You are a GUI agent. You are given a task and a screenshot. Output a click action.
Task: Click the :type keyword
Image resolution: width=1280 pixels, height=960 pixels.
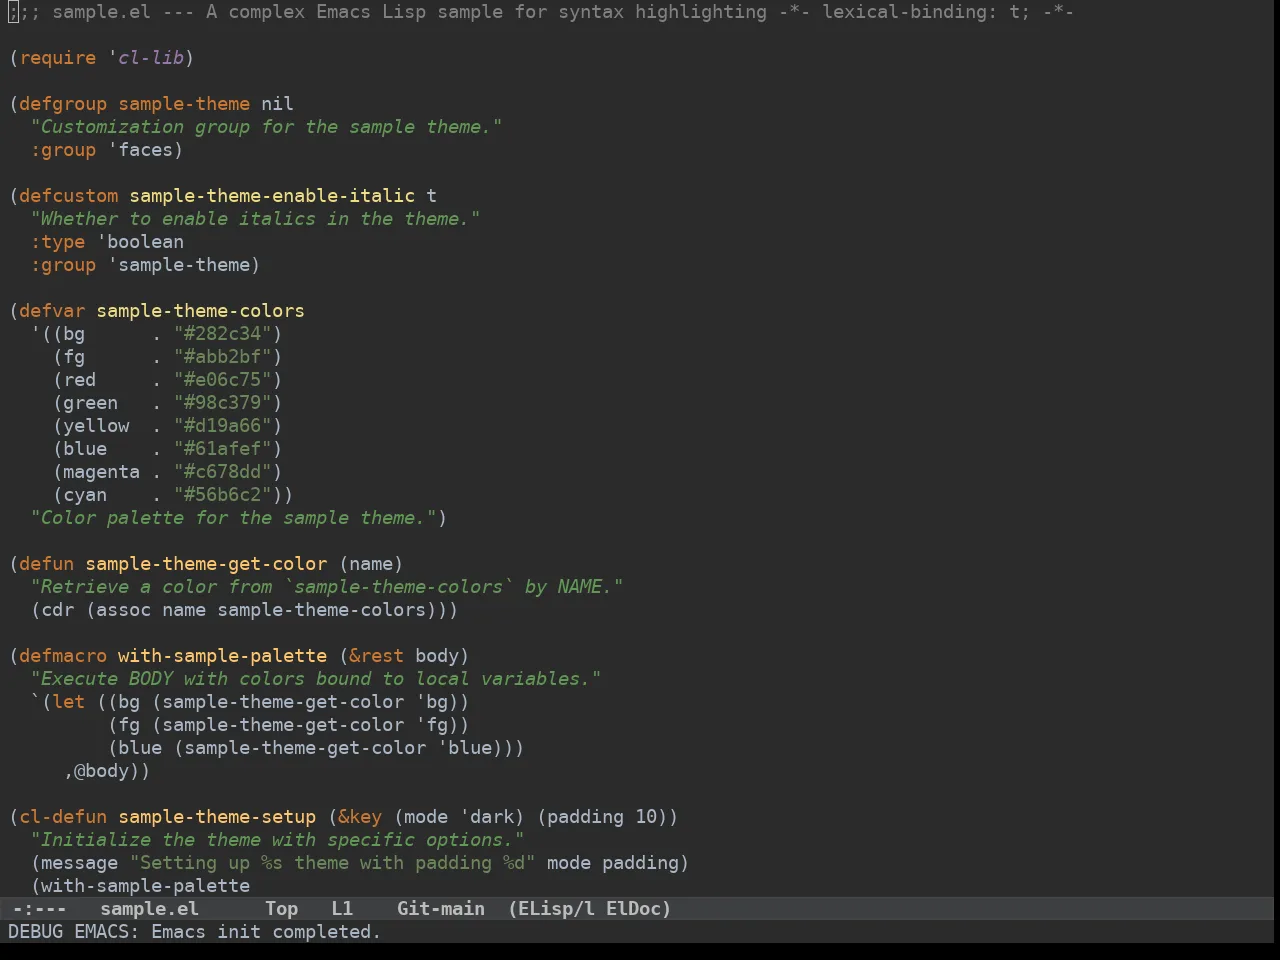click(58, 242)
